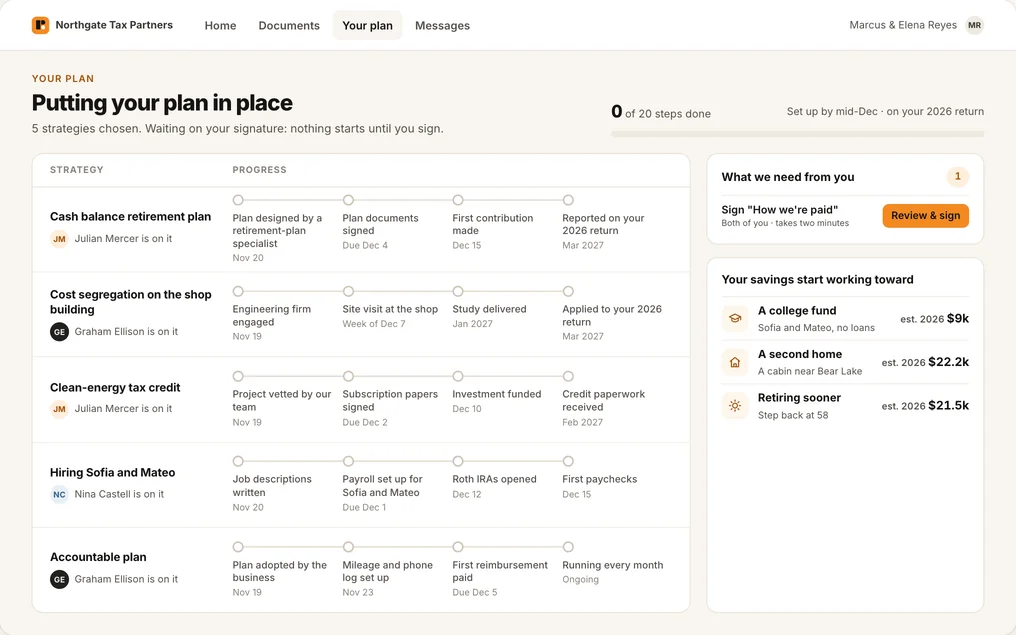
Task: Click step marker for Roth IRAs opened
Action: [458, 461]
